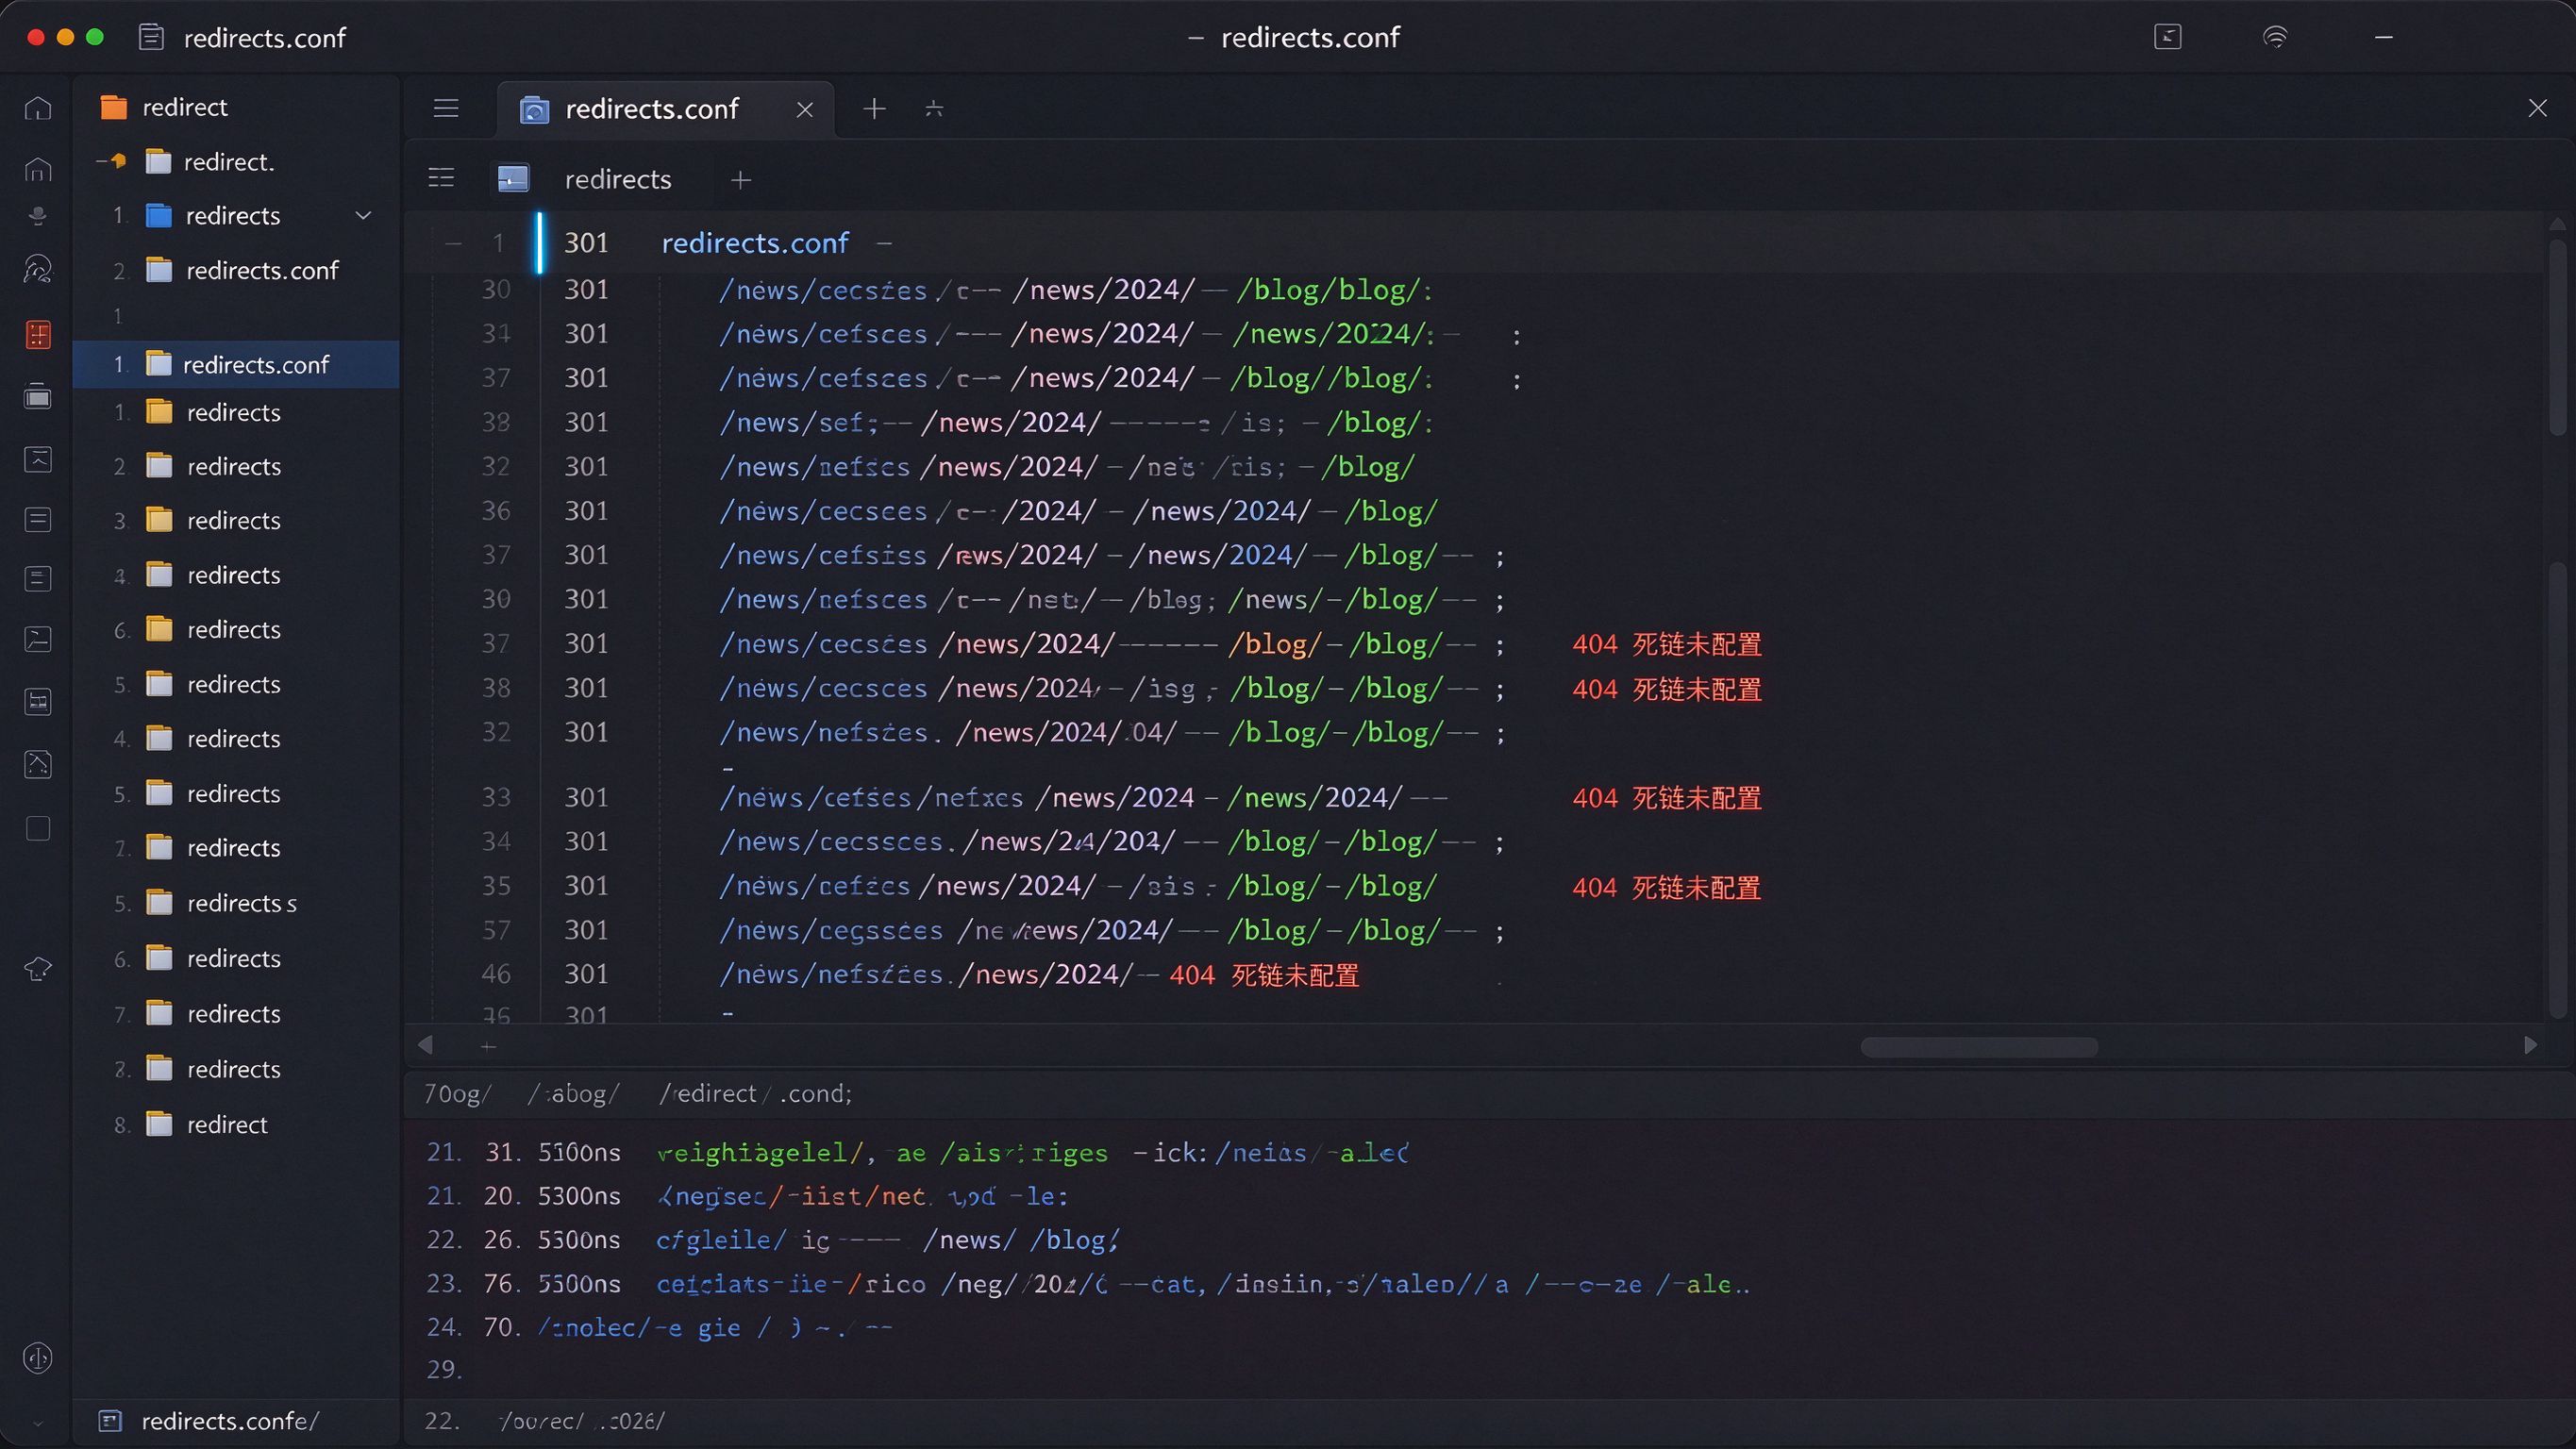Click the hamburger menu icon beside redirects.conf tab
This screenshot has width=2576, height=1449.
click(x=446, y=108)
